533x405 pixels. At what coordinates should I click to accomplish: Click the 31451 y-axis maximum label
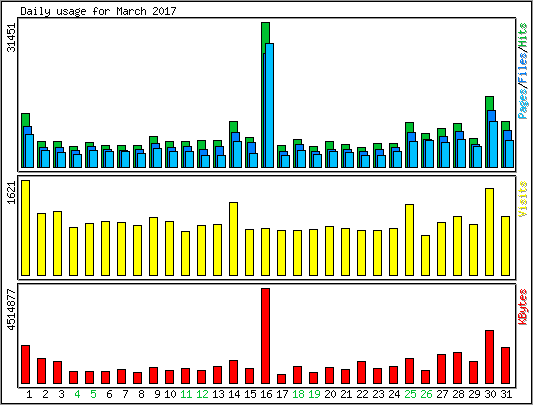pos(11,37)
